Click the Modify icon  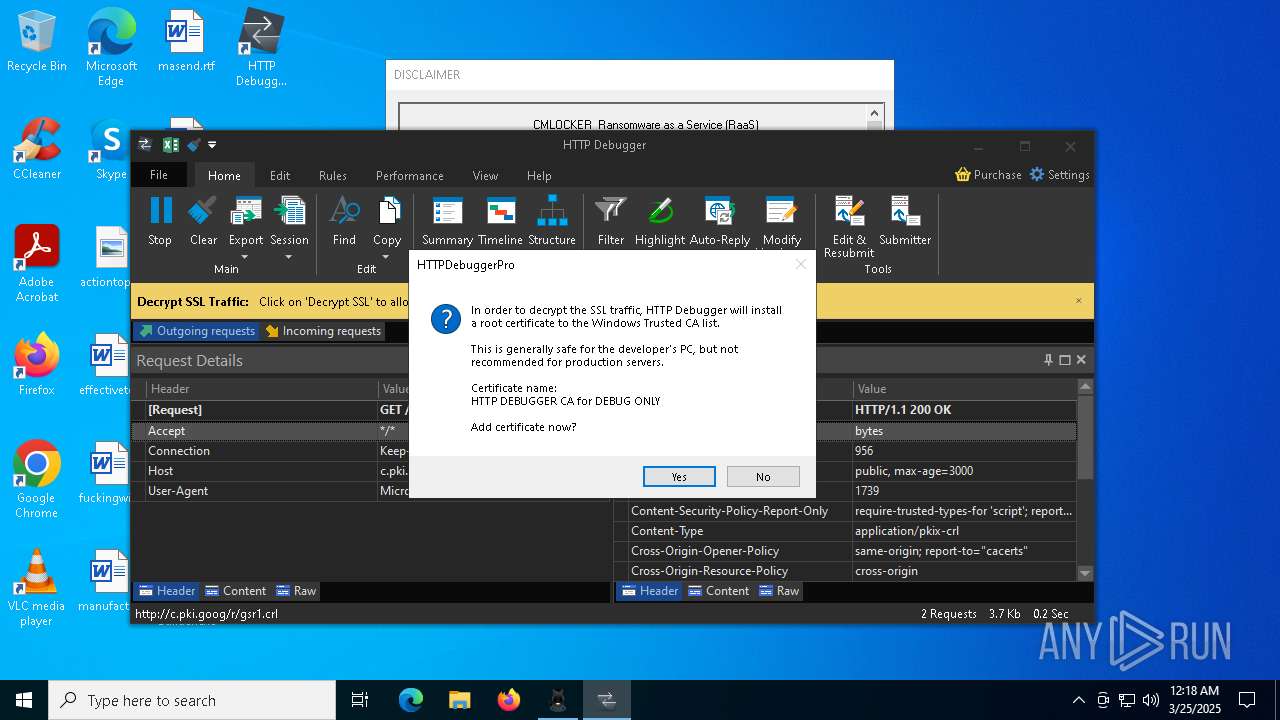pyautogui.click(x=781, y=211)
